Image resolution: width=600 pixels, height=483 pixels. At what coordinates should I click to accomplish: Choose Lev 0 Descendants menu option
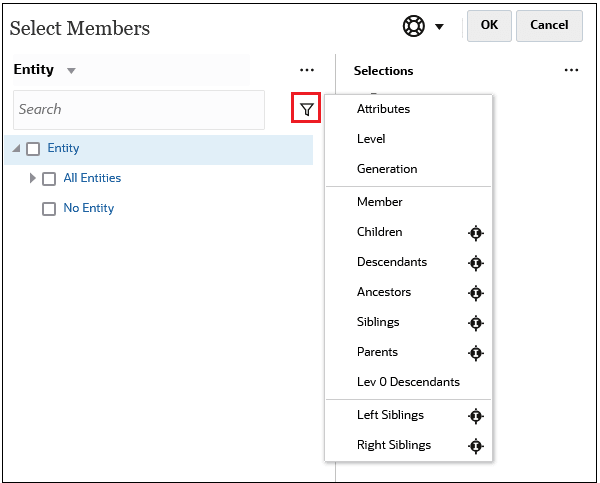[408, 382]
